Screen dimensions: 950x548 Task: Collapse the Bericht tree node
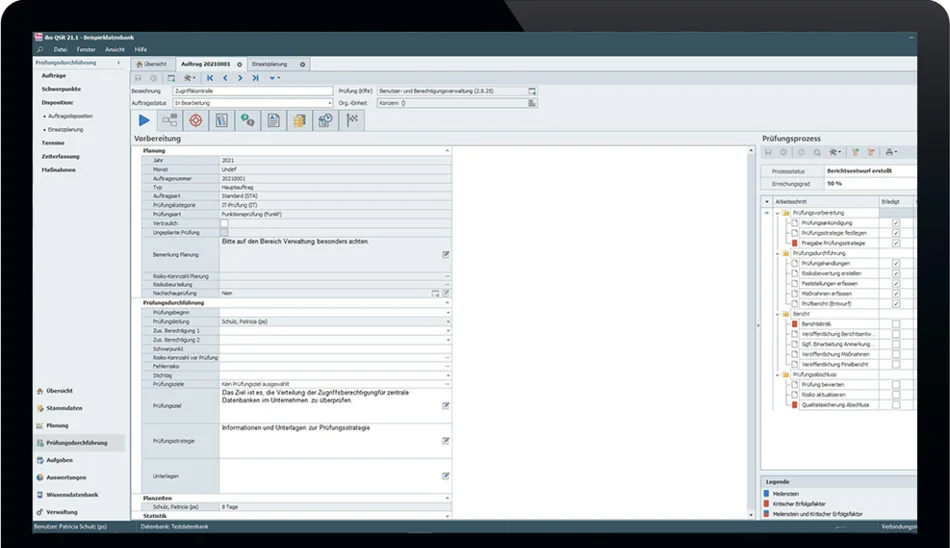click(x=777, y=314)
